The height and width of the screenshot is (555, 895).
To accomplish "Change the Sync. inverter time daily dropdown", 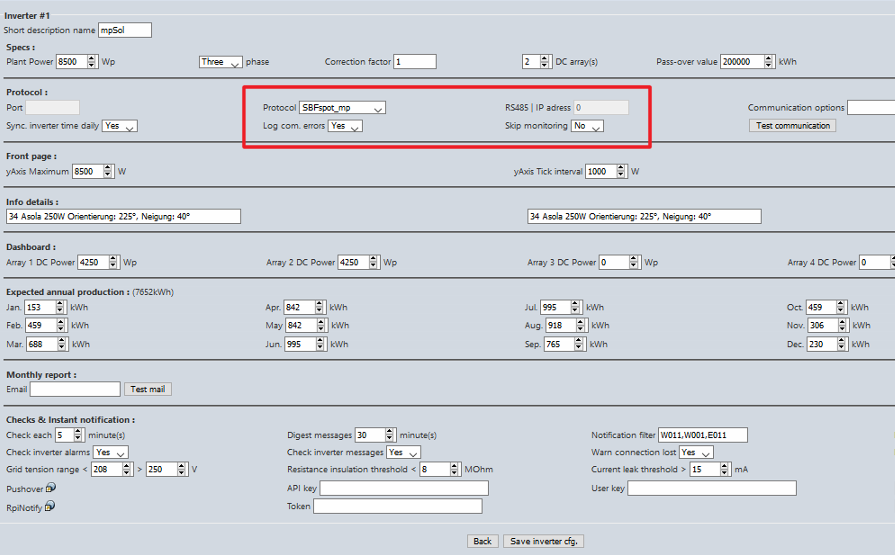I will click(x=119, y=127).
